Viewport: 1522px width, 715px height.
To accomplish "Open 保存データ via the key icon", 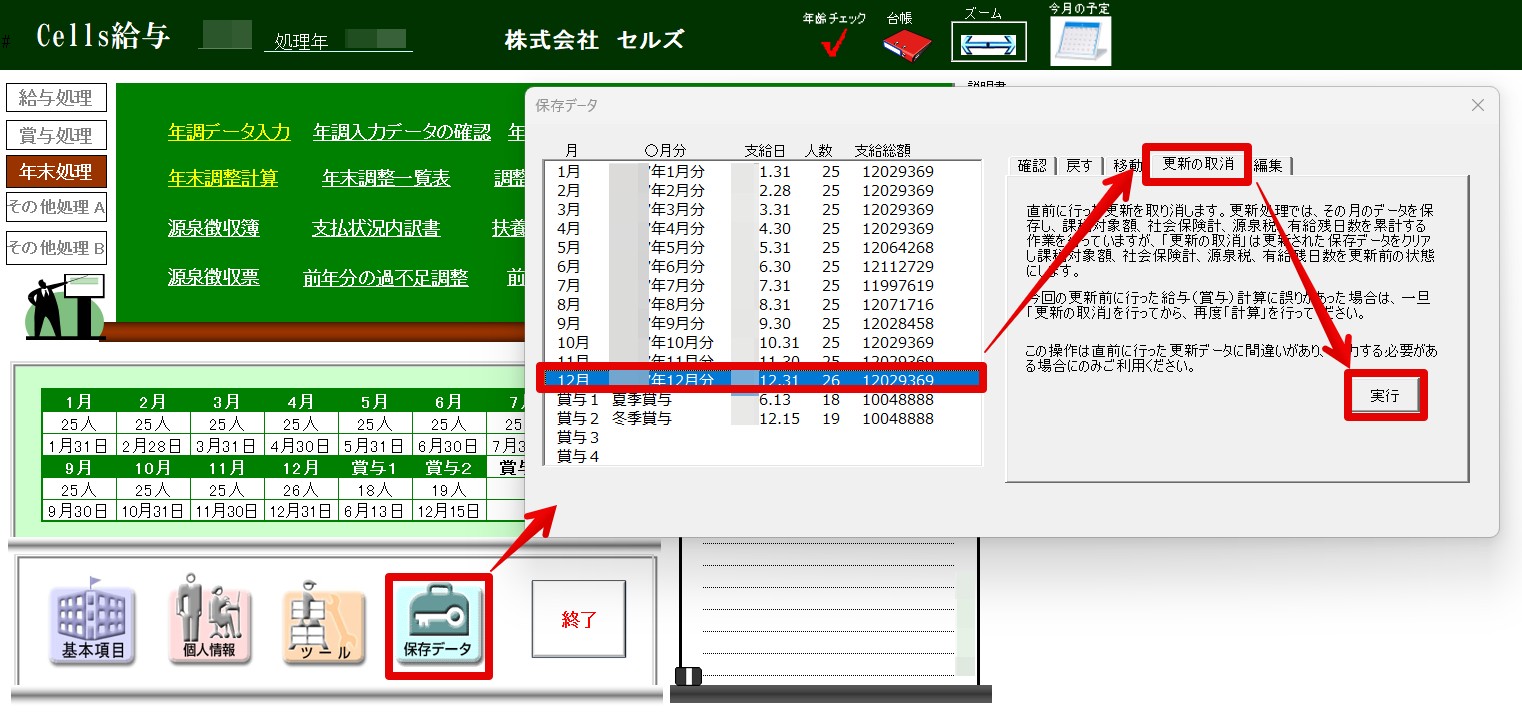I will 438,620.
